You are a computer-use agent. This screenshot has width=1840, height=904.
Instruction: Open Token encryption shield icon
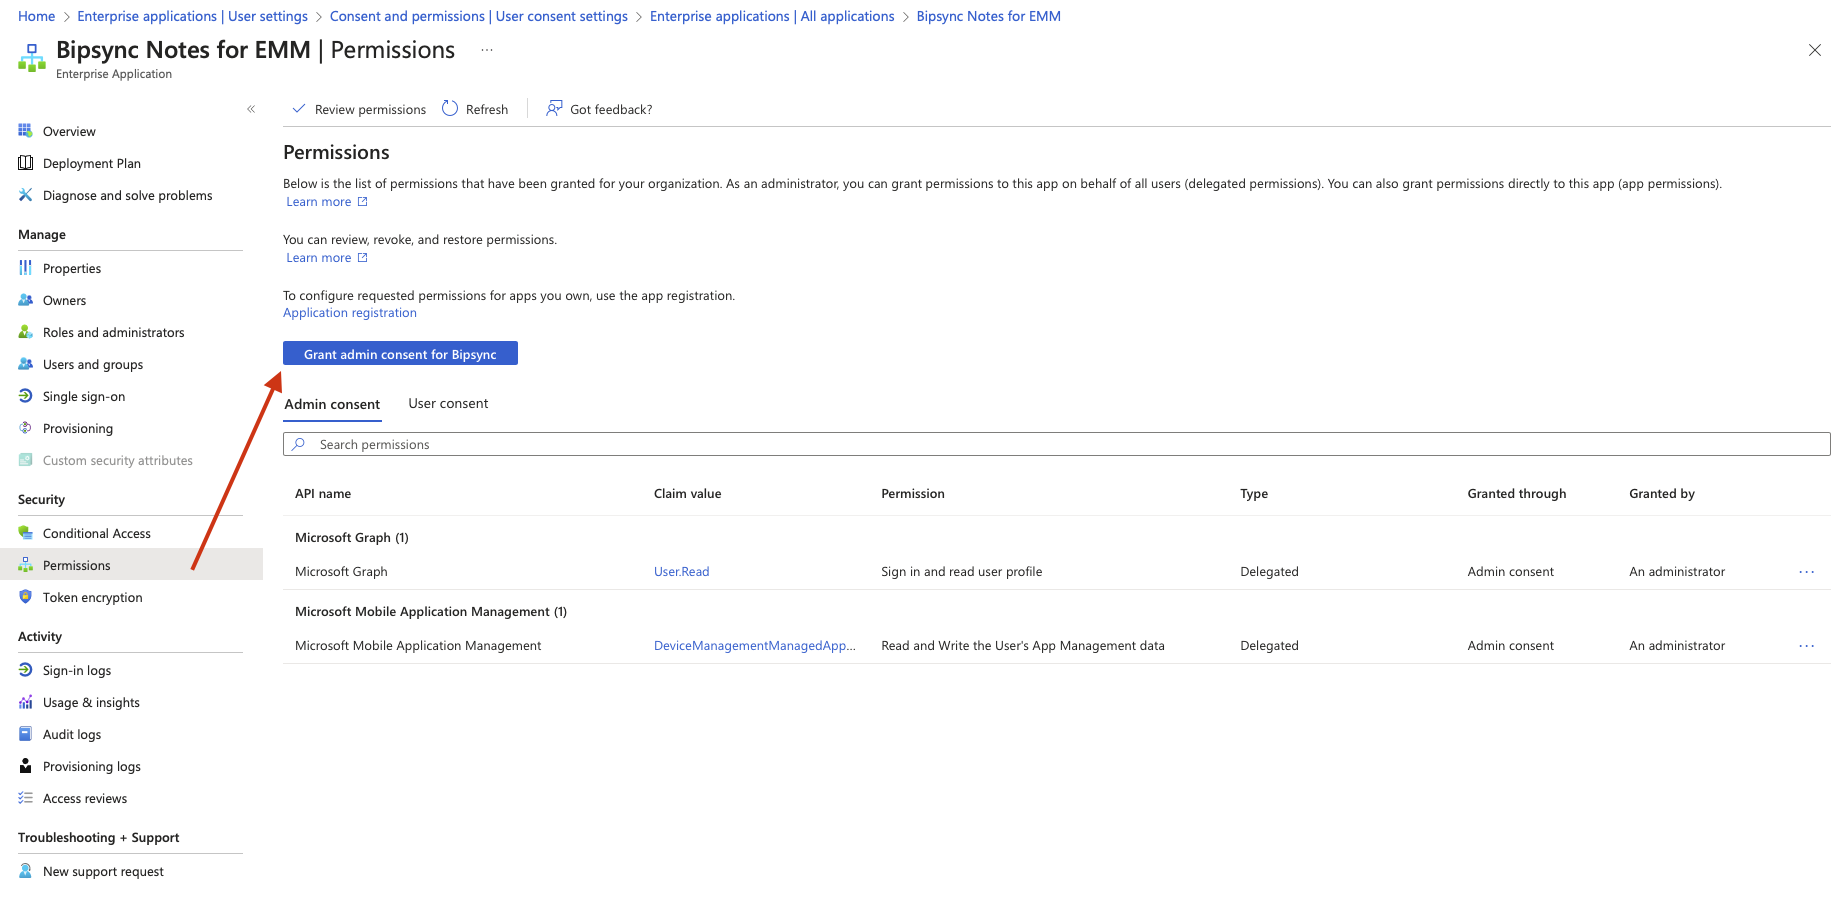point(25,597)
